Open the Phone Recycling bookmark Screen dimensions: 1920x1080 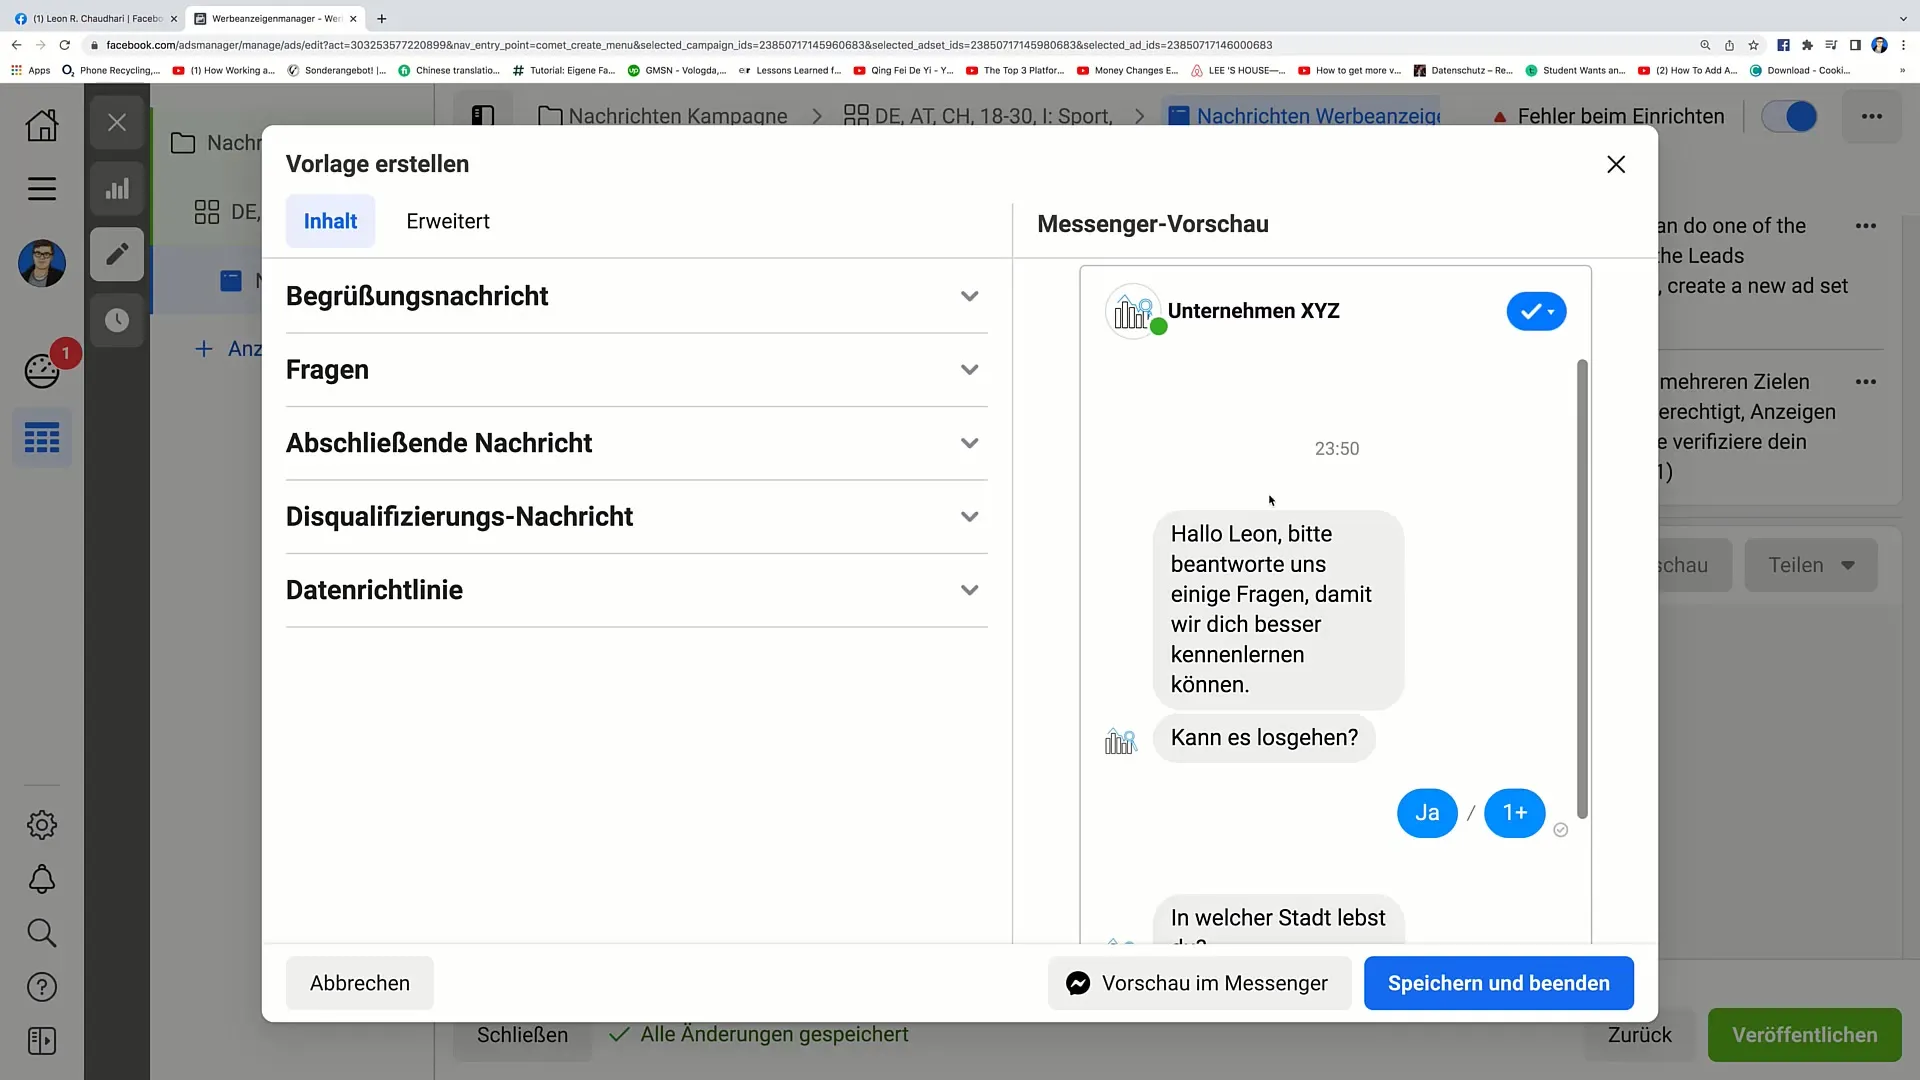coord(111,70)
